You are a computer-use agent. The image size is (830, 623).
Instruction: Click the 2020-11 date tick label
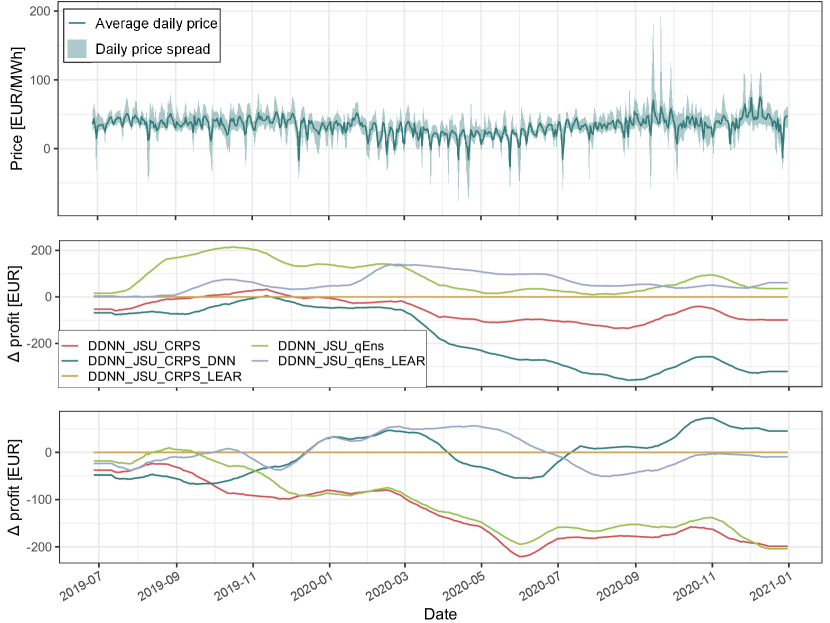696,586
